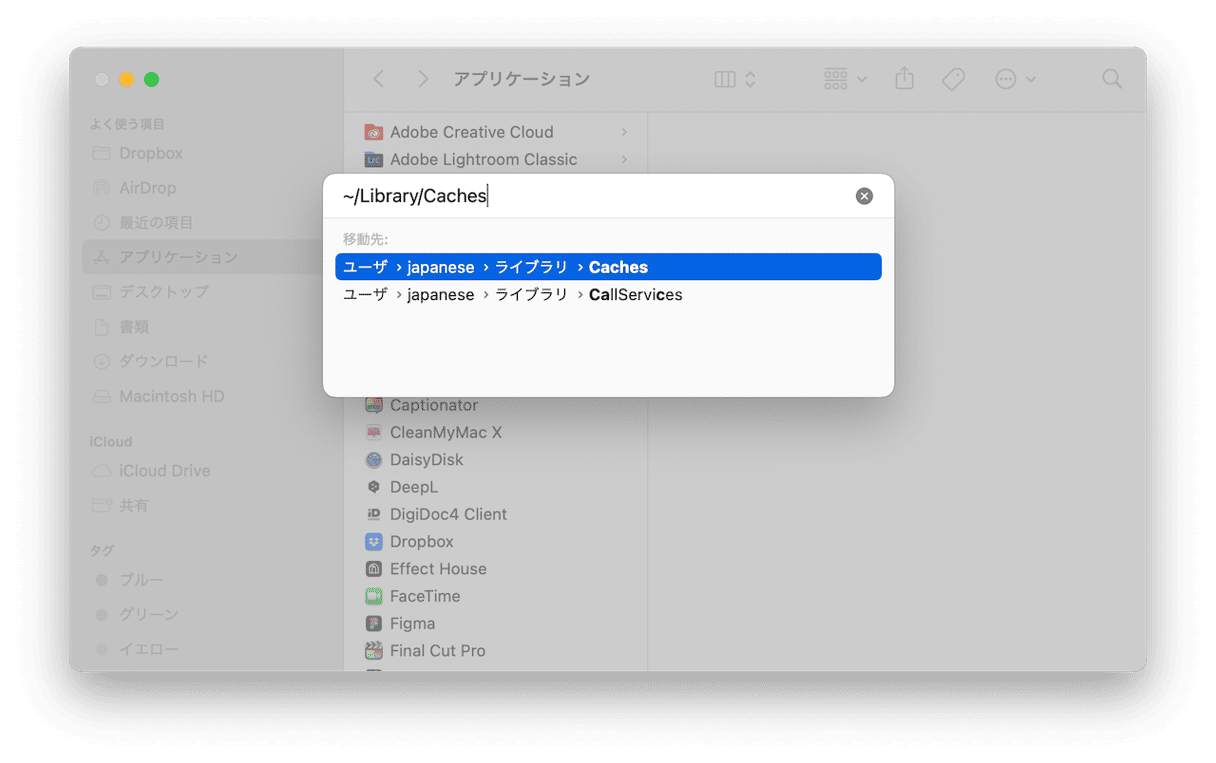Go back with the left chevron
The image size is (1216, 763).
point(379,79)
